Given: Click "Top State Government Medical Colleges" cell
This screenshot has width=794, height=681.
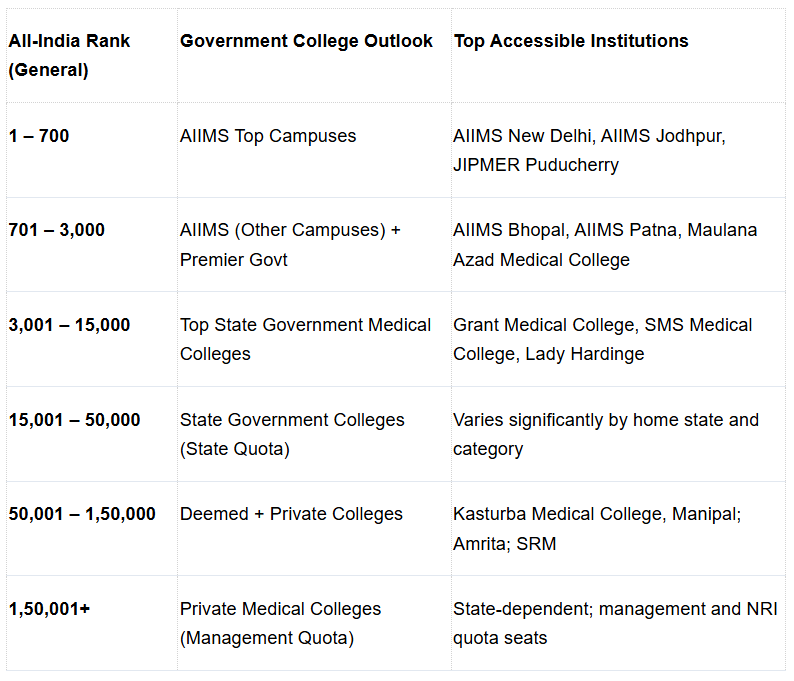Looking at the screenshot, I should point(305,339).
